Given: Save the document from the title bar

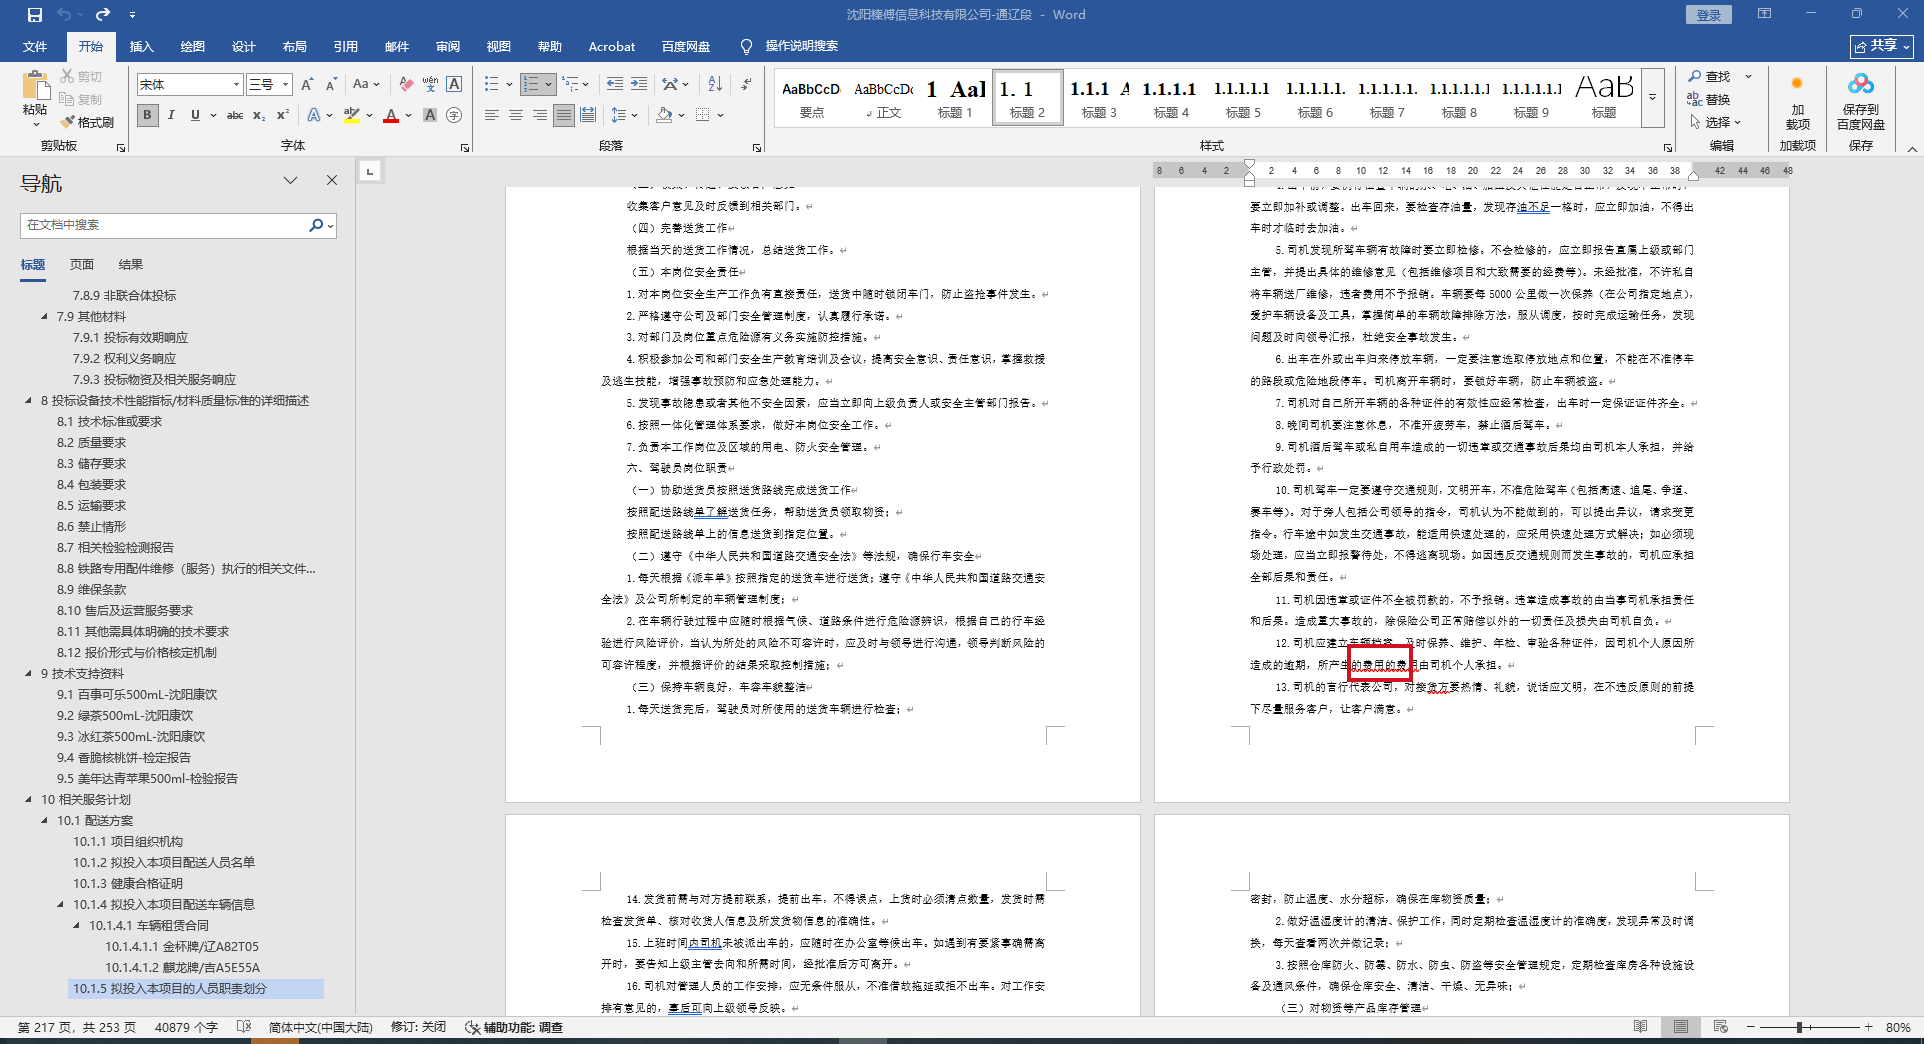Looking at the screenshot, I should point(35,15).
